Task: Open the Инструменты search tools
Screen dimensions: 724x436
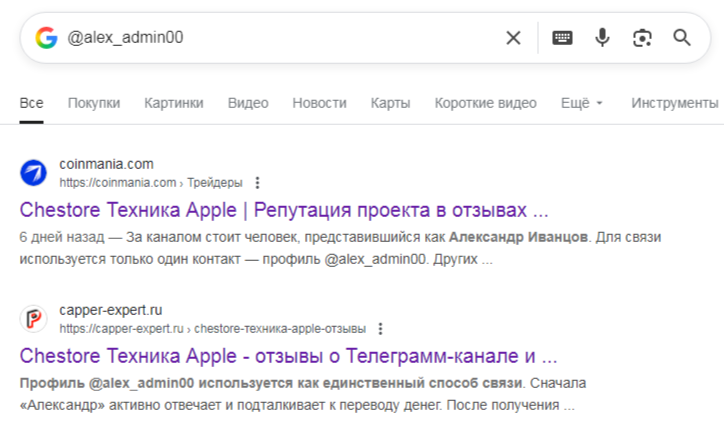Action: coord(674,103)
